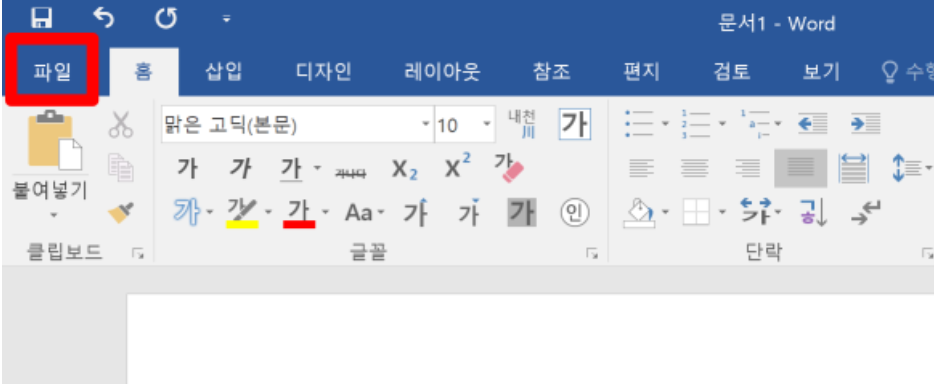Screen dimensions: 934x384
Task: Copy selection with the copy icon
Action: 121,167
